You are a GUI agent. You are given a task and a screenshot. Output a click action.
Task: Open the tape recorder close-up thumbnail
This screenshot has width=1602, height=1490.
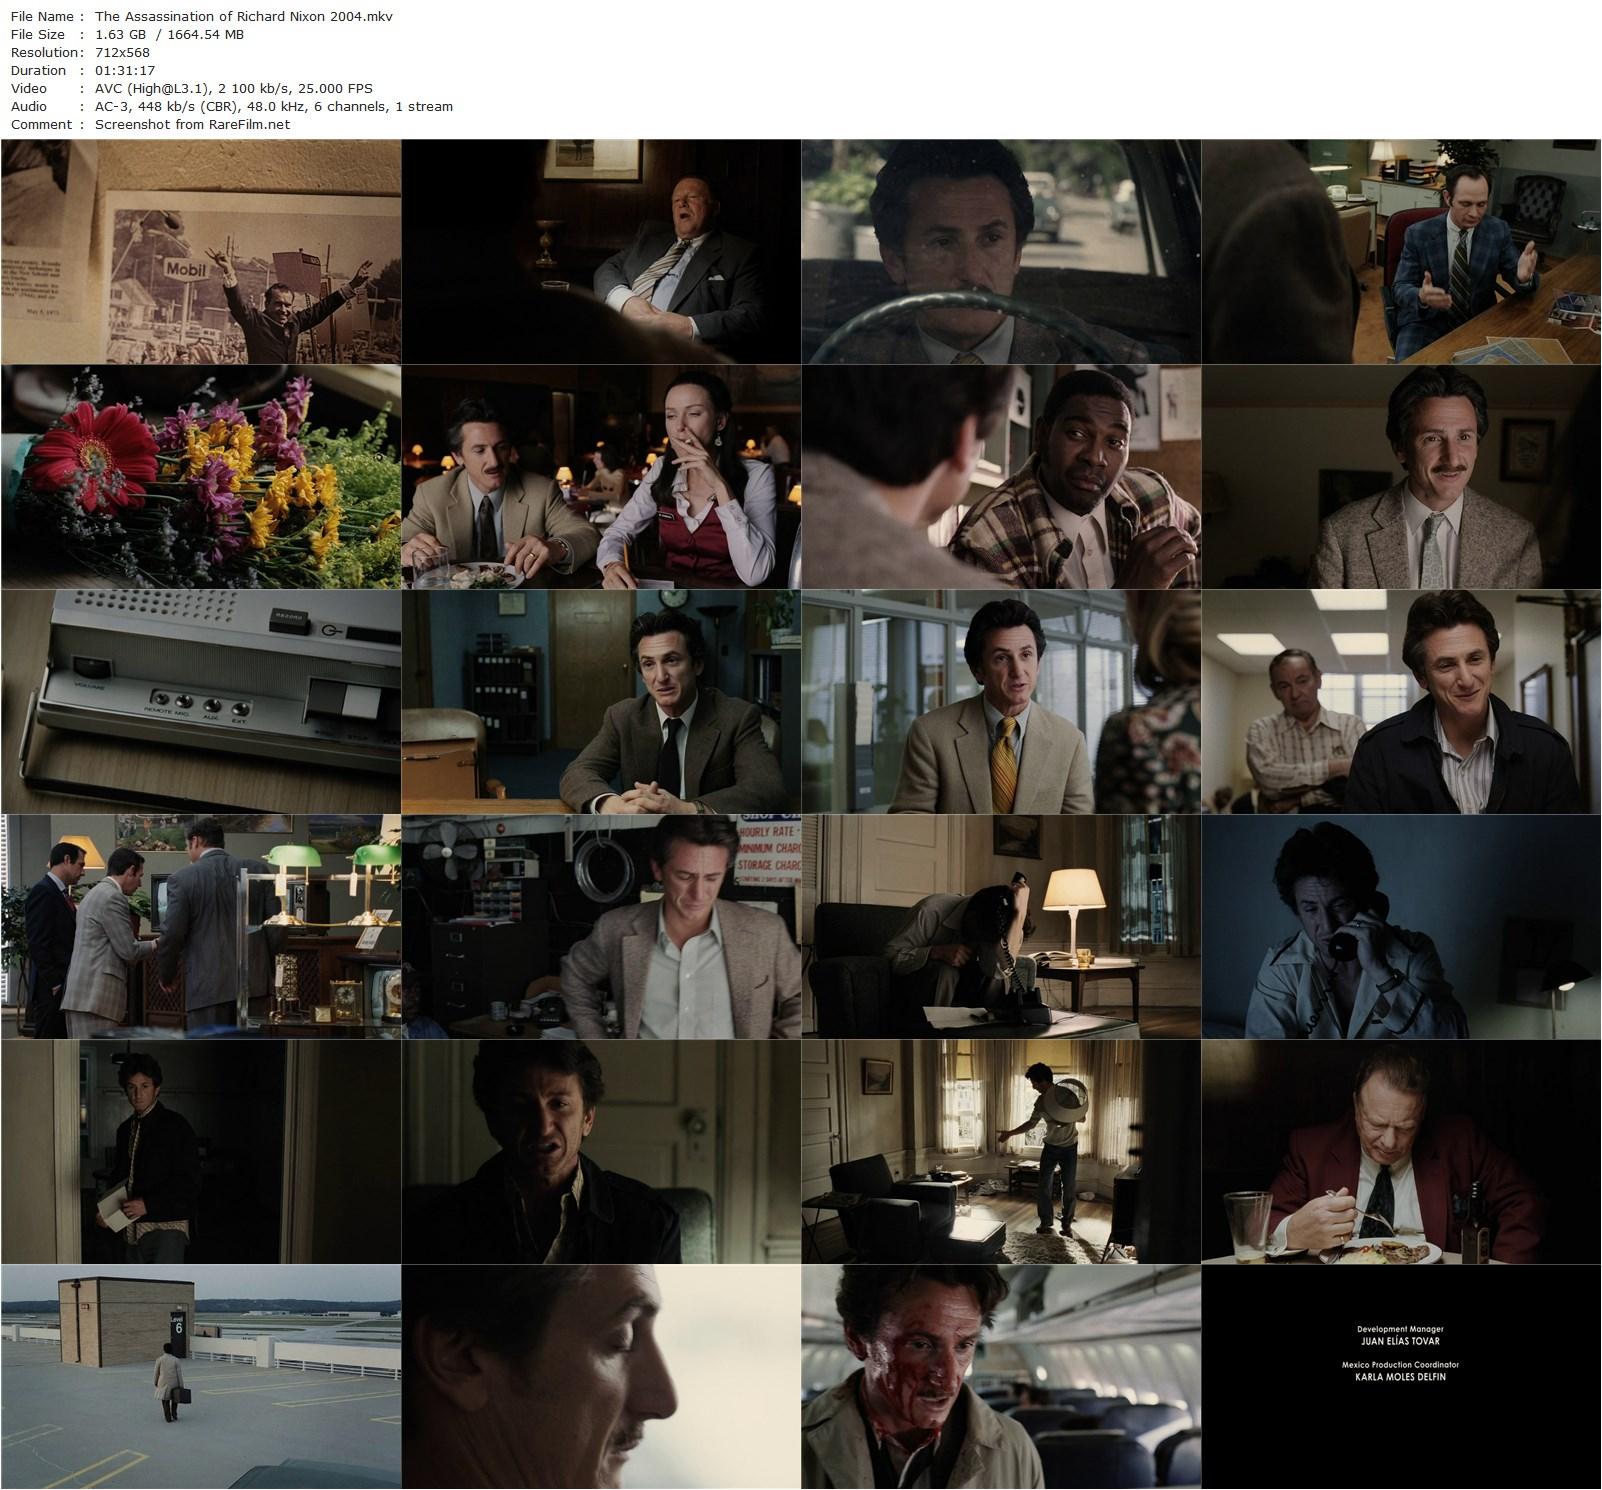201,702
